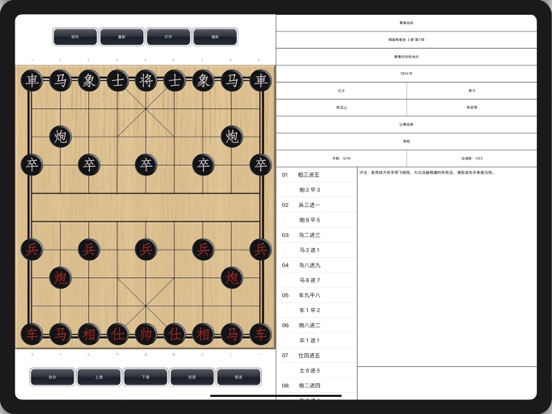The image size is (552, 414).
Task: Click the 黑方 black side header cell
Action: pyautogui.click(x=472, y=91)
